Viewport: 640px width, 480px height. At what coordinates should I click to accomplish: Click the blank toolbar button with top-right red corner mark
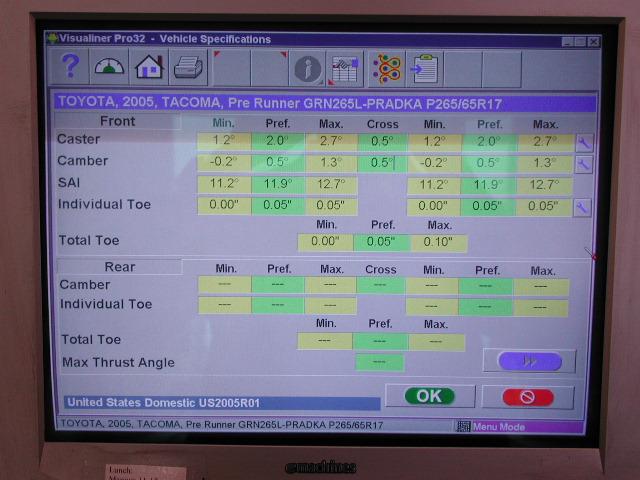coord(269,68)
